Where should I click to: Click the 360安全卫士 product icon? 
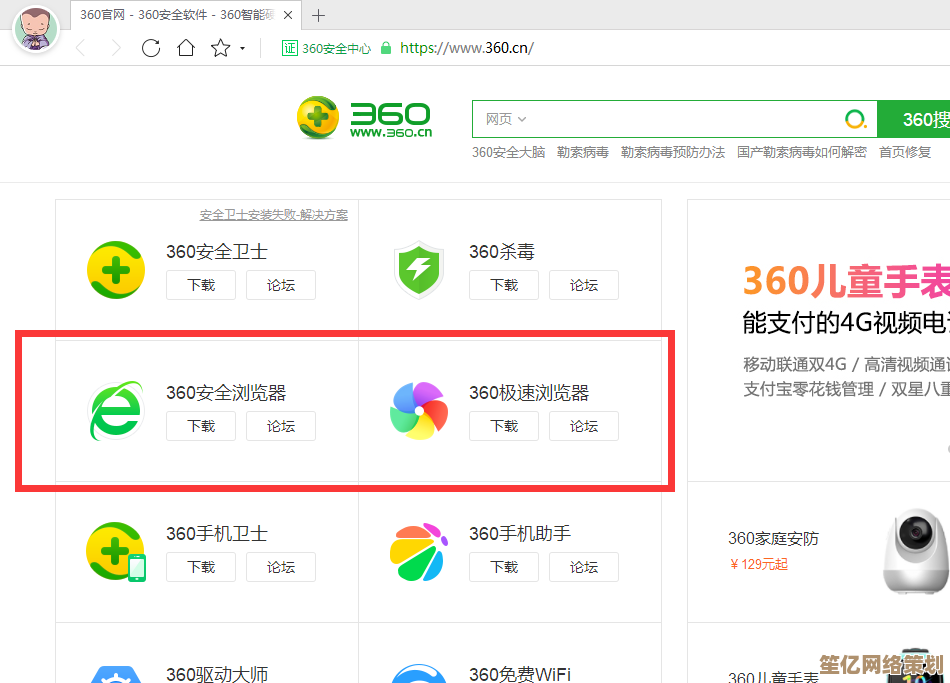pos(116,270)
